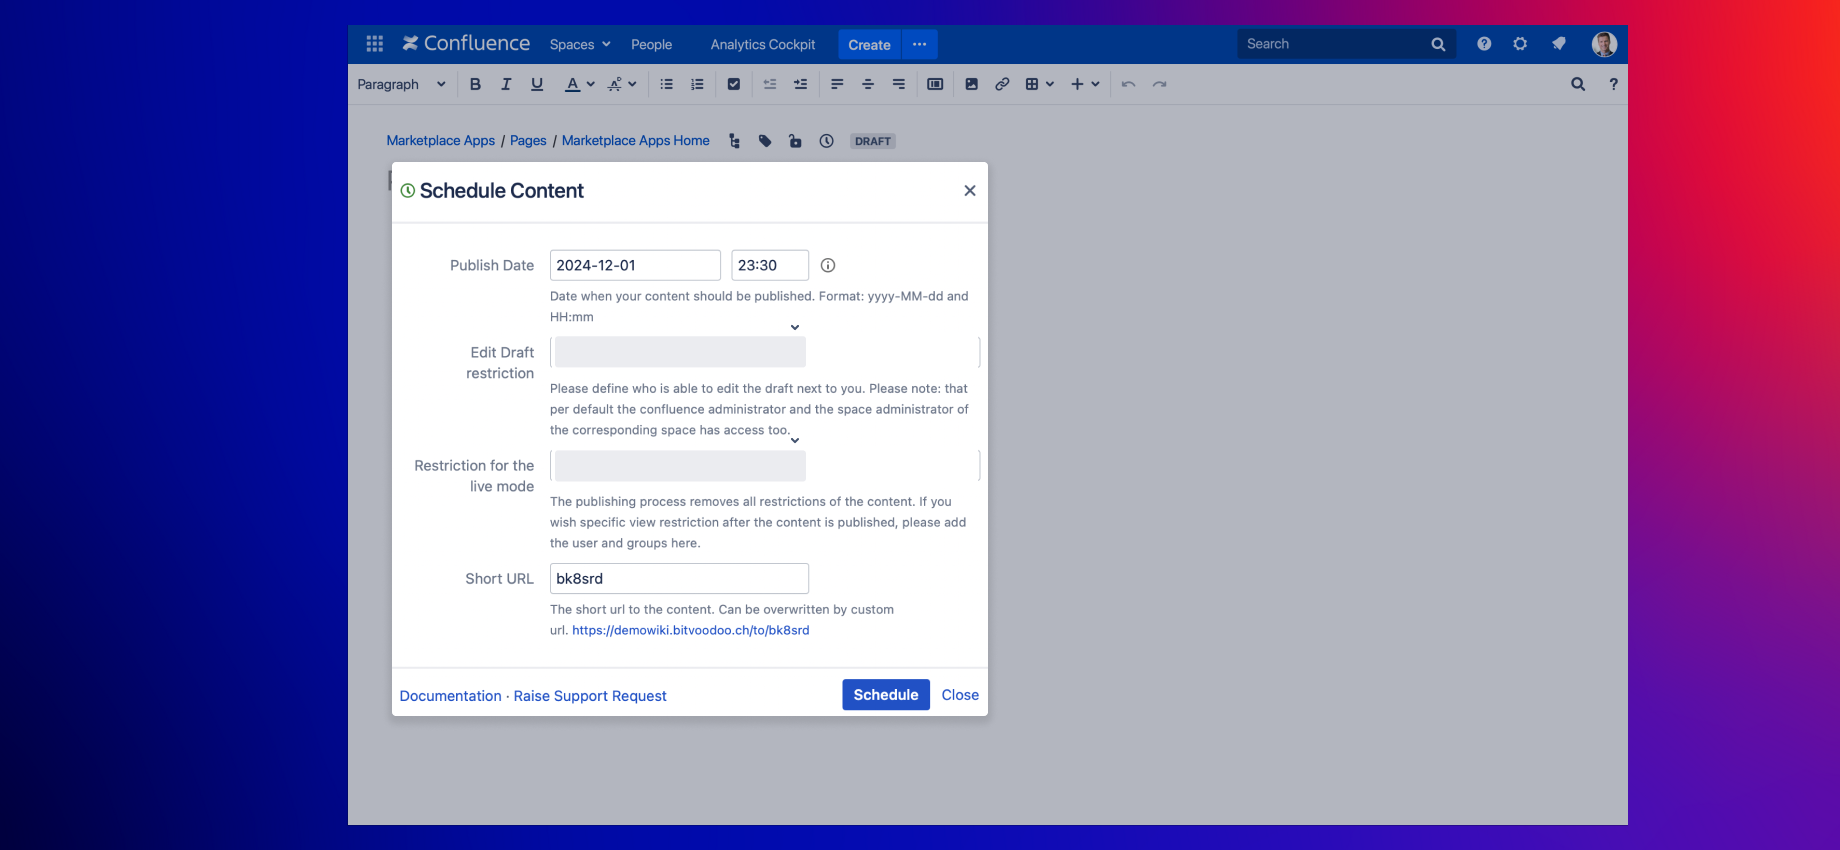The height and width of the screenshot is (850, 1840).
Task: Insert a table
Action: (x=1032, y=84)
